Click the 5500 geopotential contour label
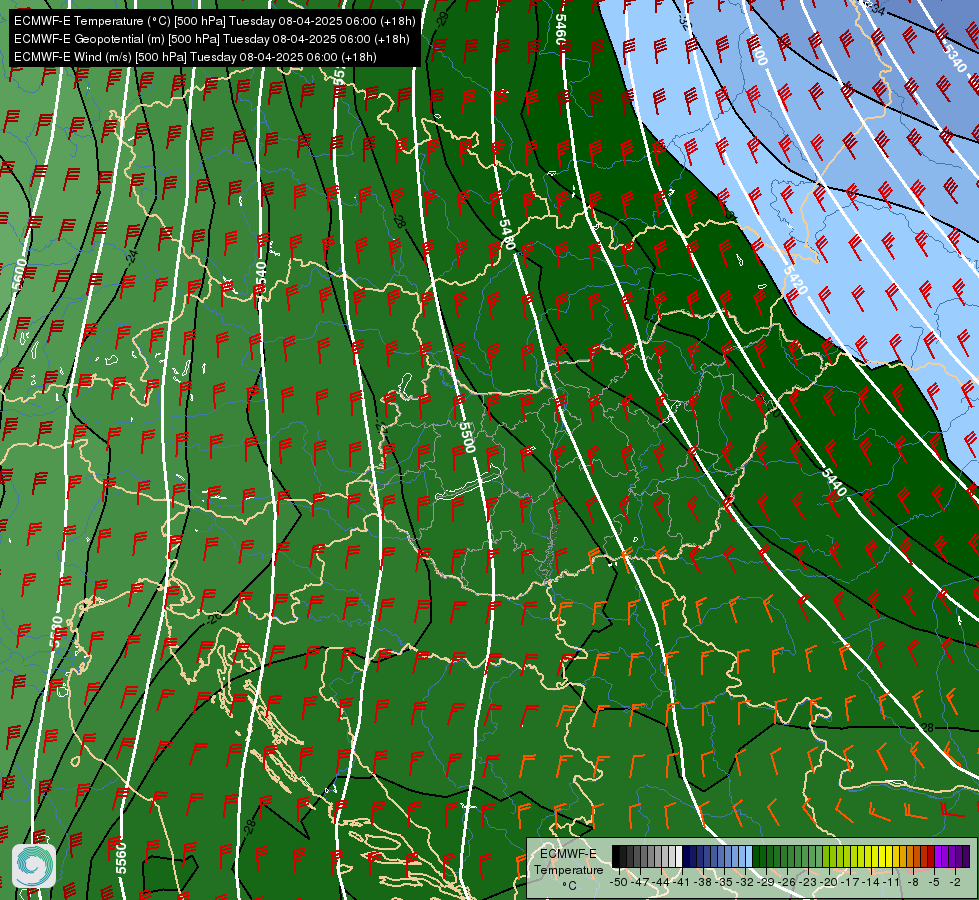The height and width of the screenshot is (900, 979). click(467, 437)
